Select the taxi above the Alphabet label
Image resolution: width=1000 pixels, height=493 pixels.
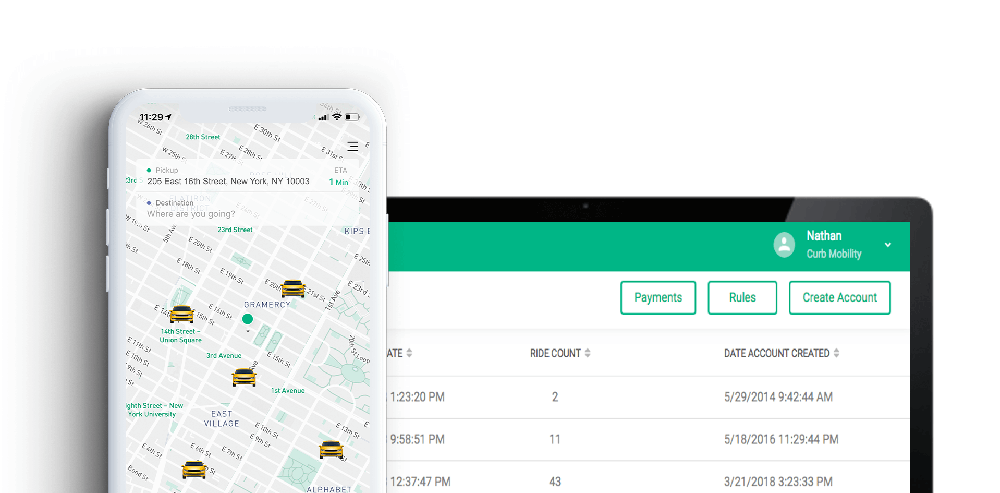coord(331,450)
